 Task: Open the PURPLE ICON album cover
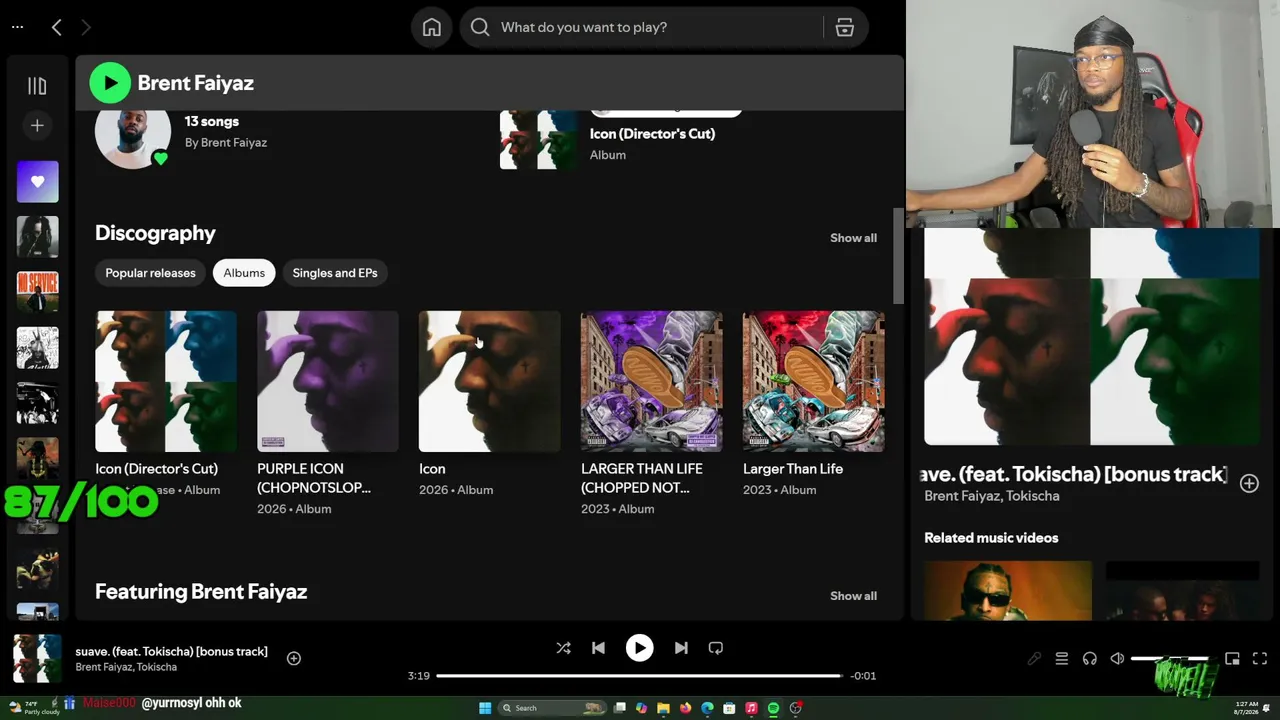coord(328,381)
